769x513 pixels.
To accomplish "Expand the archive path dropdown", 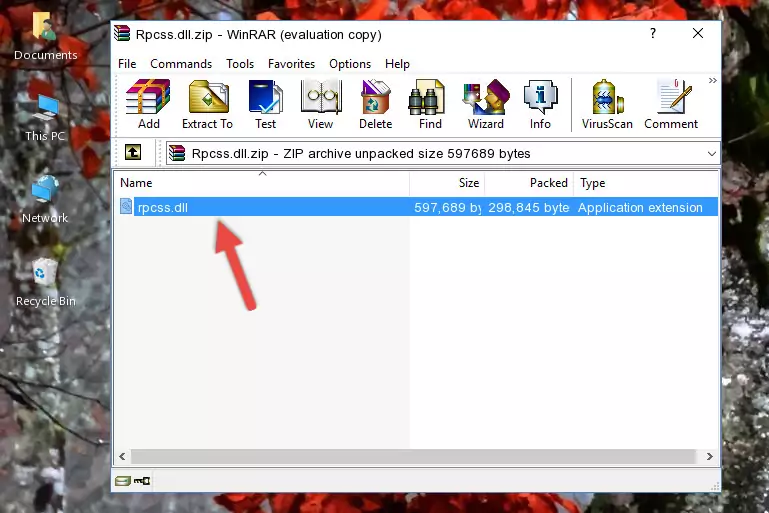I will tap(712, 154).
